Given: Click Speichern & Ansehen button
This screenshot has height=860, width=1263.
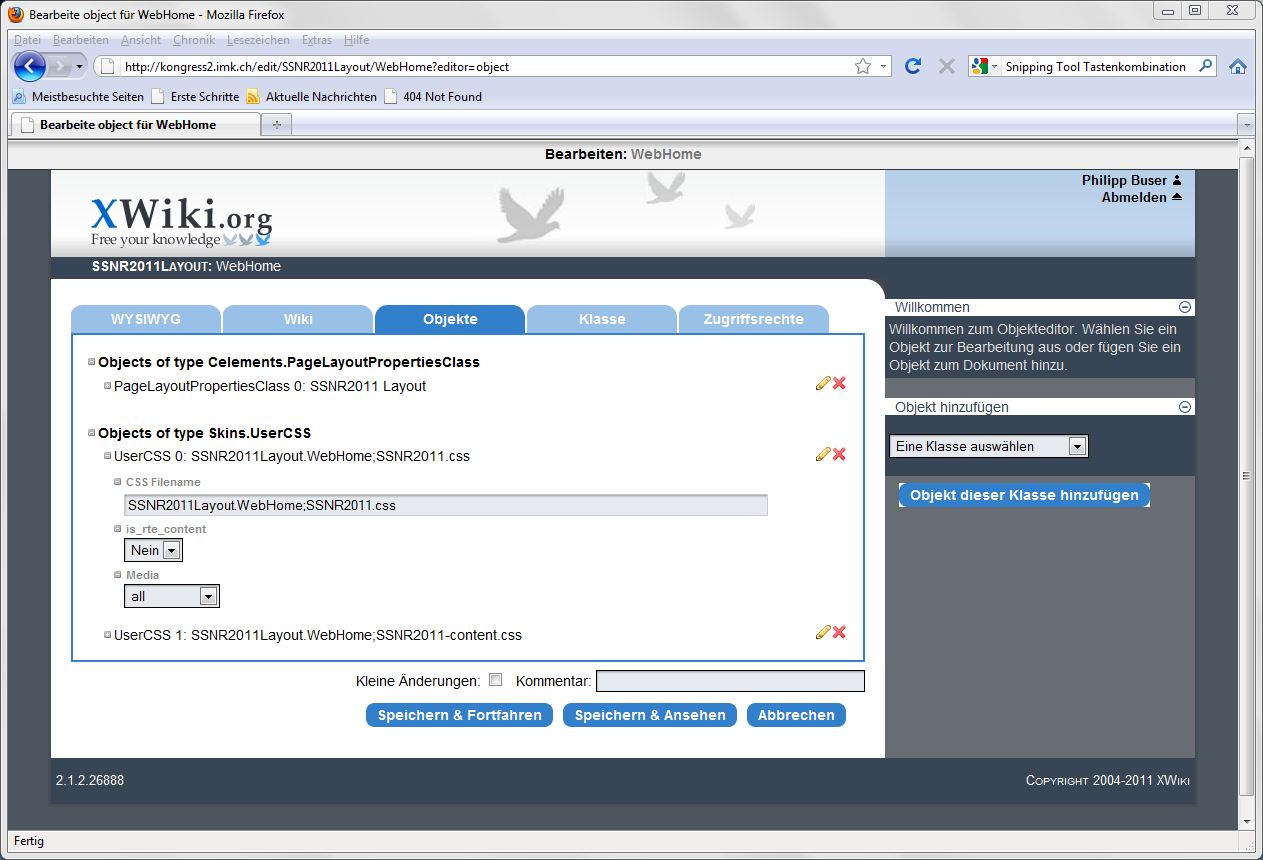Looking at the screenshot, I should [x=650, y=715].
